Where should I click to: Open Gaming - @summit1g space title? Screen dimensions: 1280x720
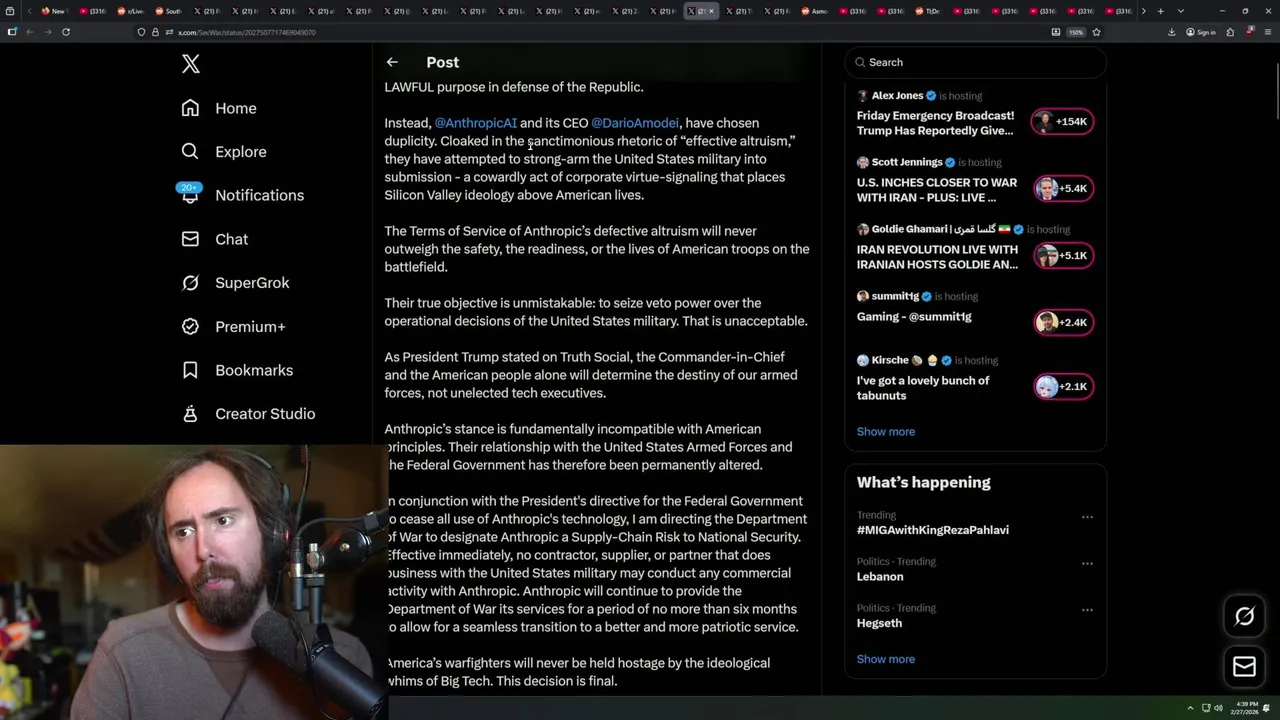point(914,317)
